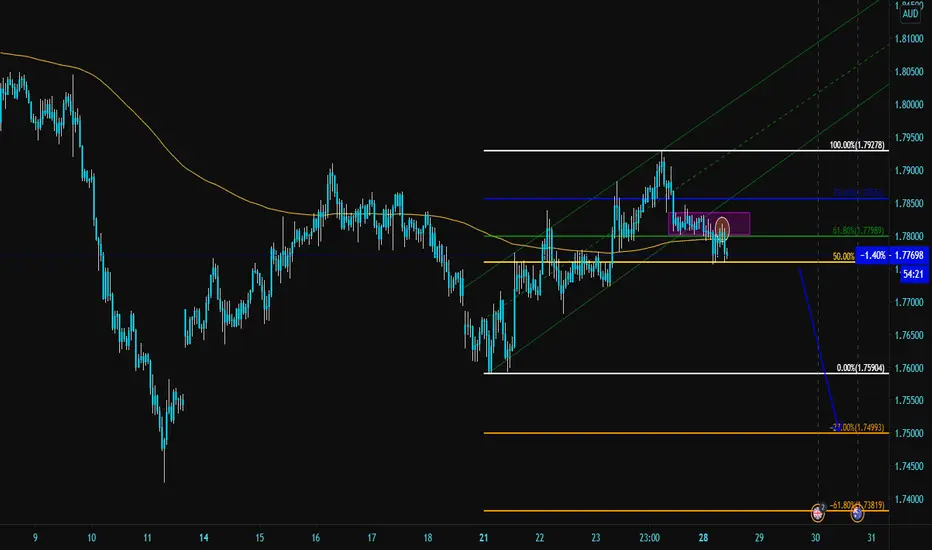This screenshot has width=932, height=550.
Task: Click date 30 on the time axis
Action: [816, 538]
